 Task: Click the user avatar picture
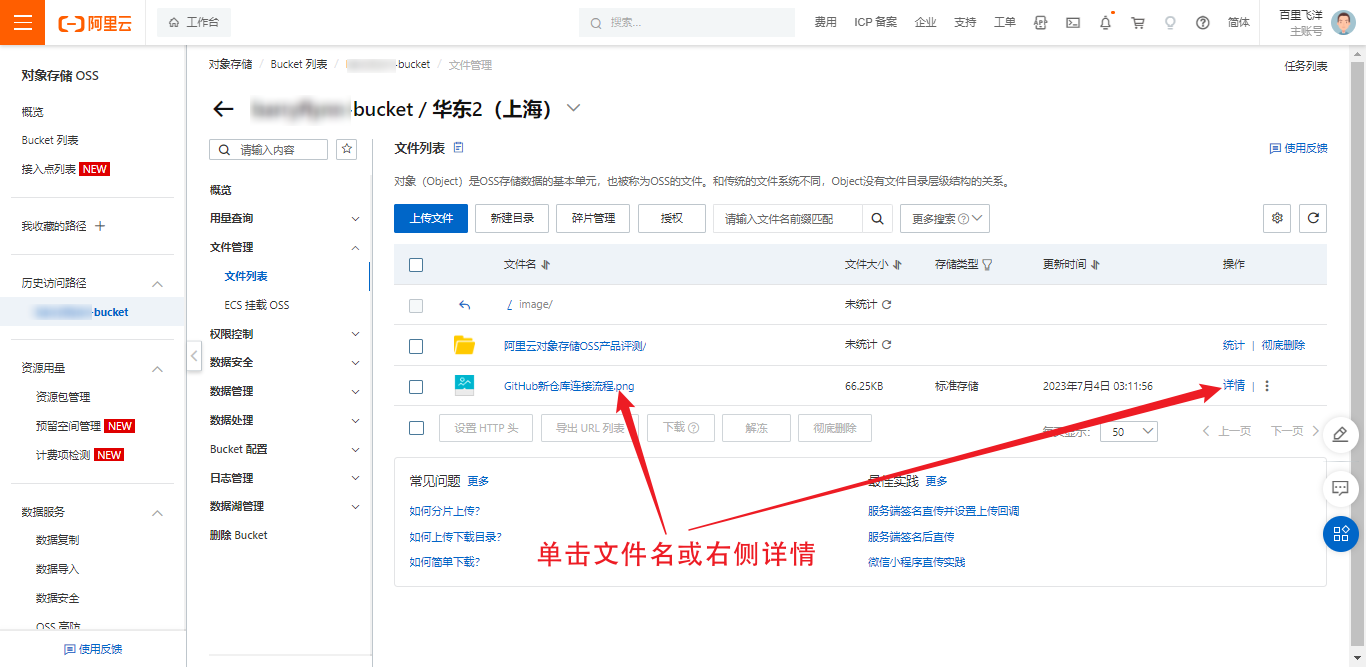coord(1343,22)
